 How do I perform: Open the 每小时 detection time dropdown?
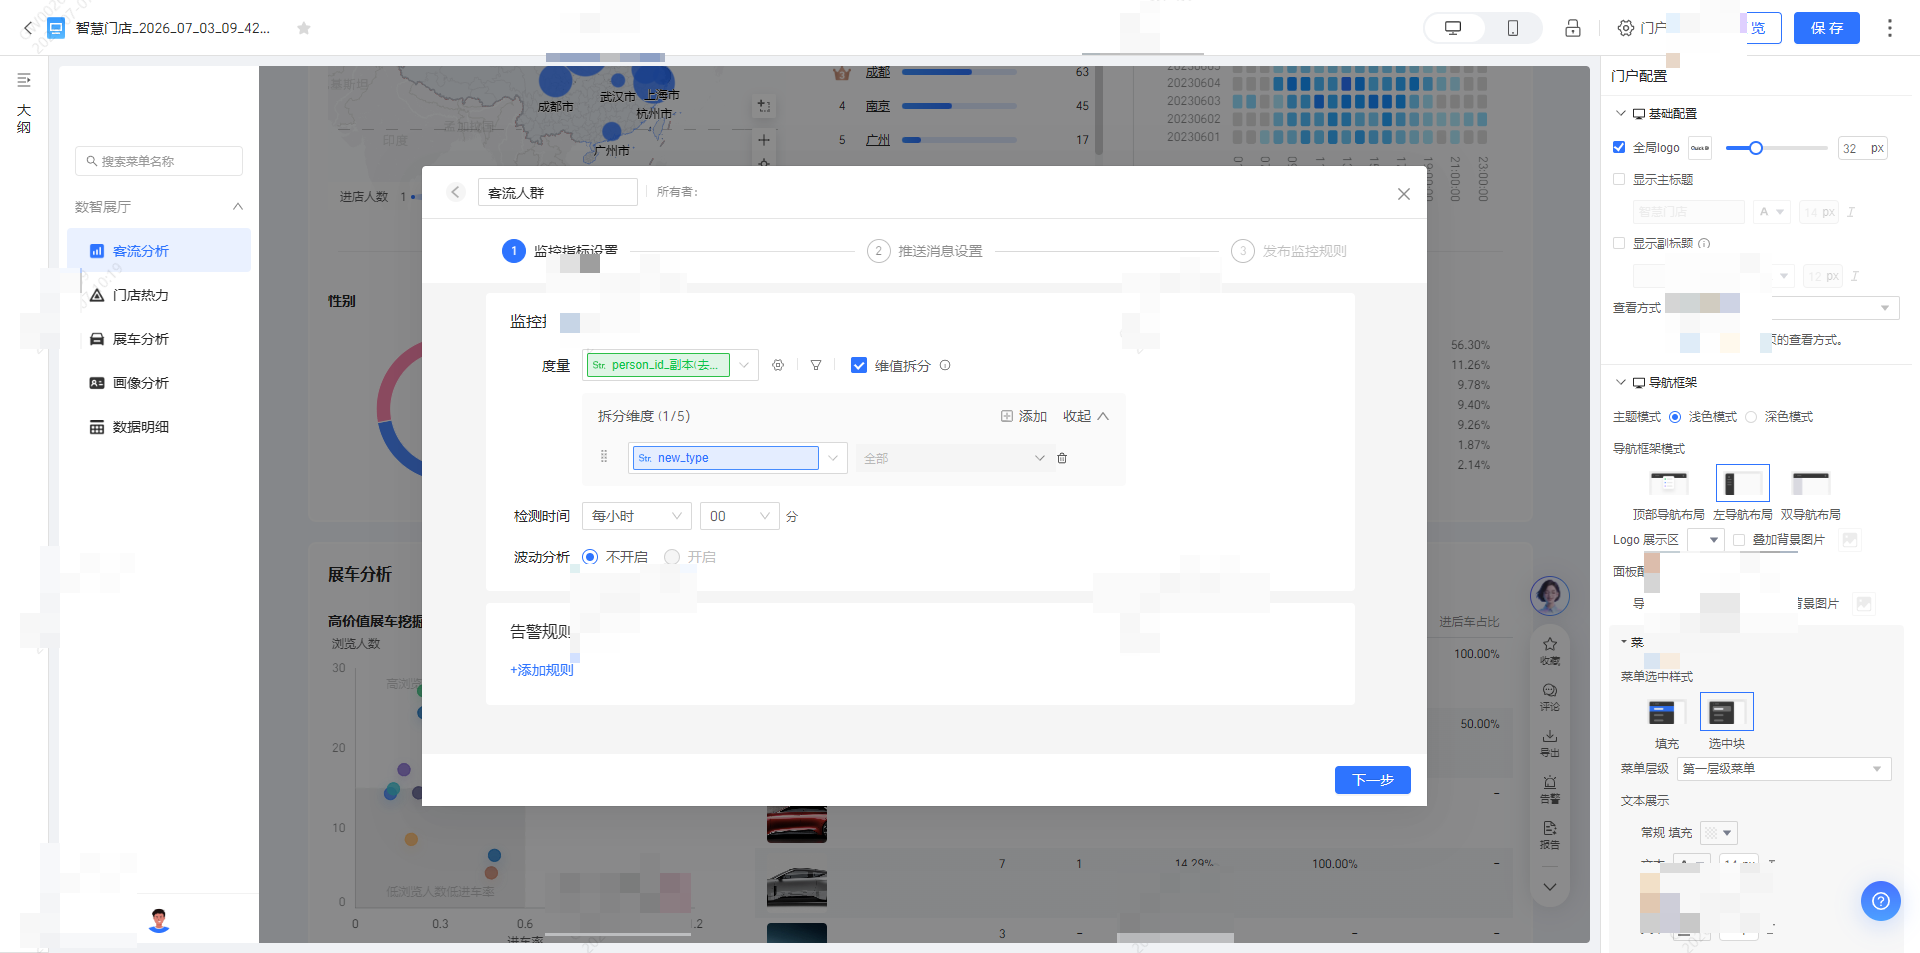coord(636,516)
